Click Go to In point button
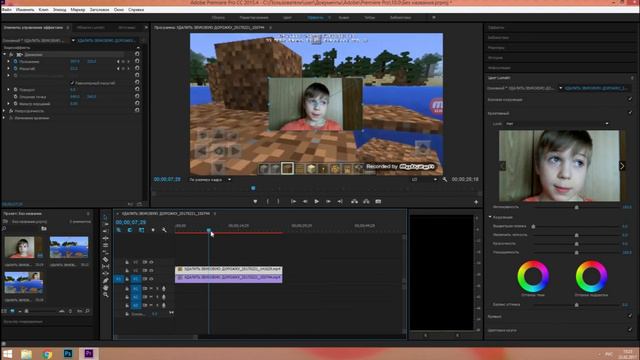Screen dimensions: 640x360 [293, 202]
